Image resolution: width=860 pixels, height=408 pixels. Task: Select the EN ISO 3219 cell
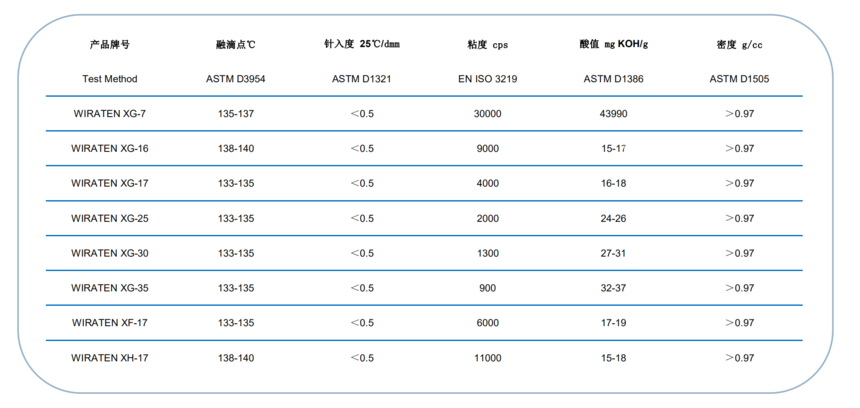click(488, 79)
